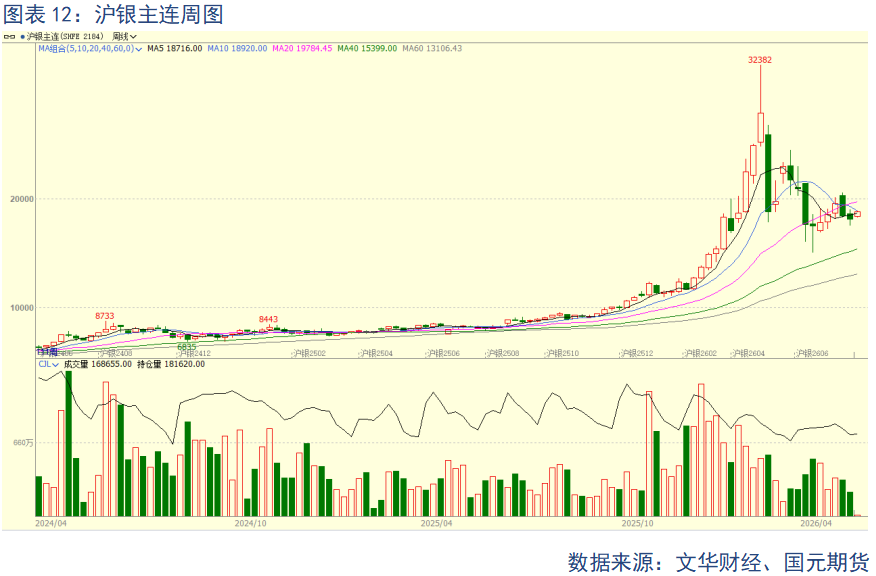Select the MA10 18920.00 label

click(x=237, y=49)
